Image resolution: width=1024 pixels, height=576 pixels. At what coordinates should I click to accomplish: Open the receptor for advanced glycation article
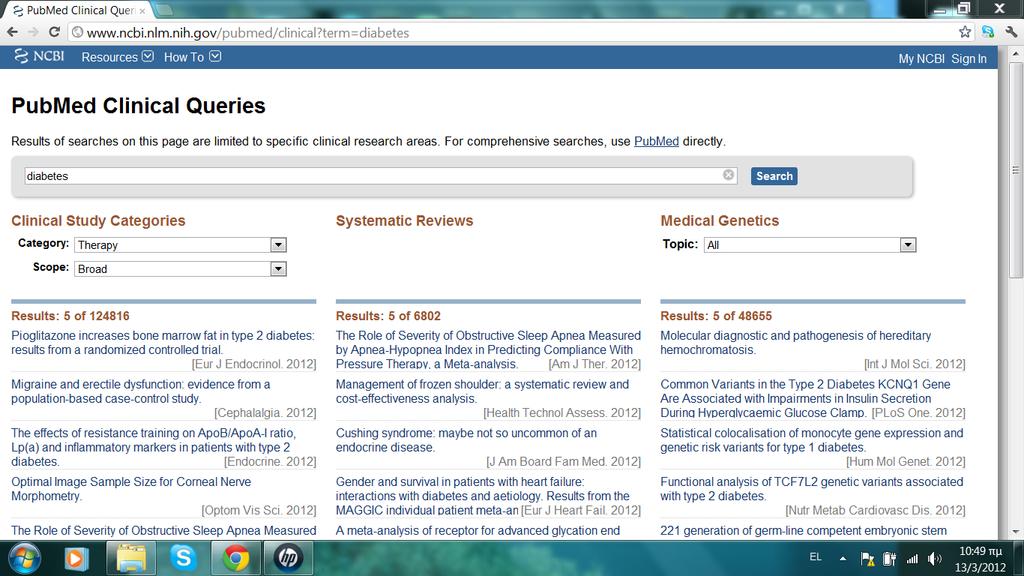[478, 531]
